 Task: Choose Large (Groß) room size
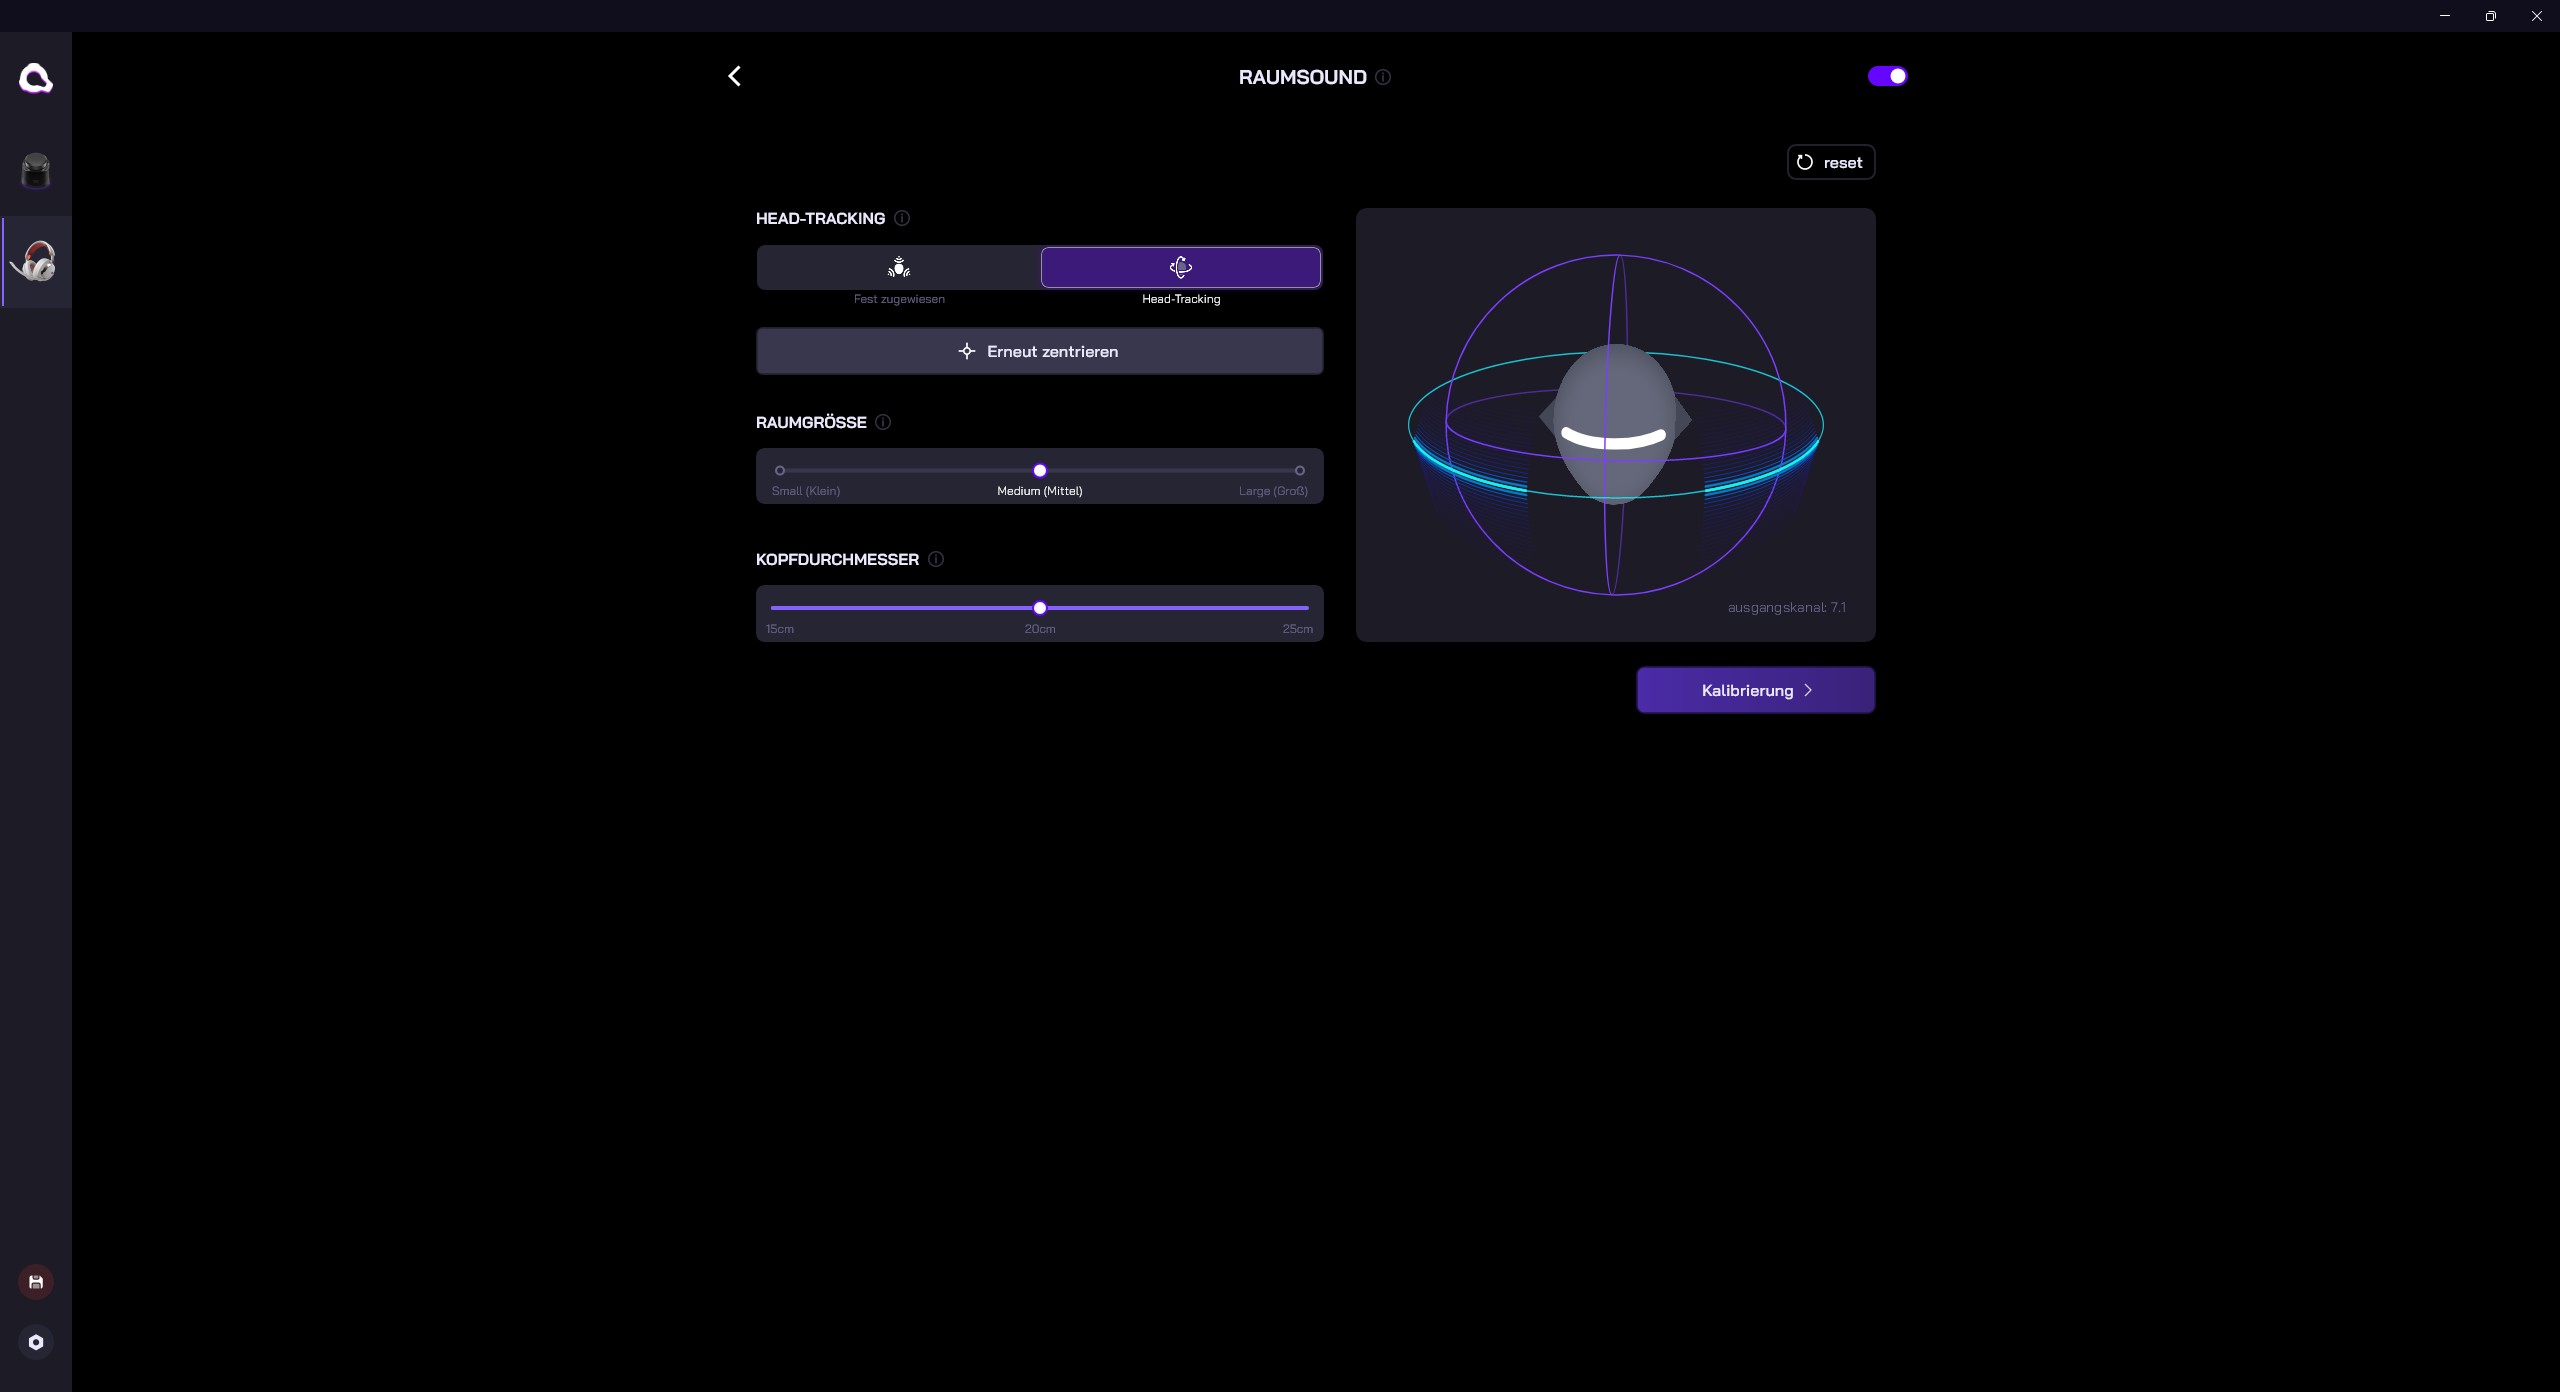[1299, 471]
